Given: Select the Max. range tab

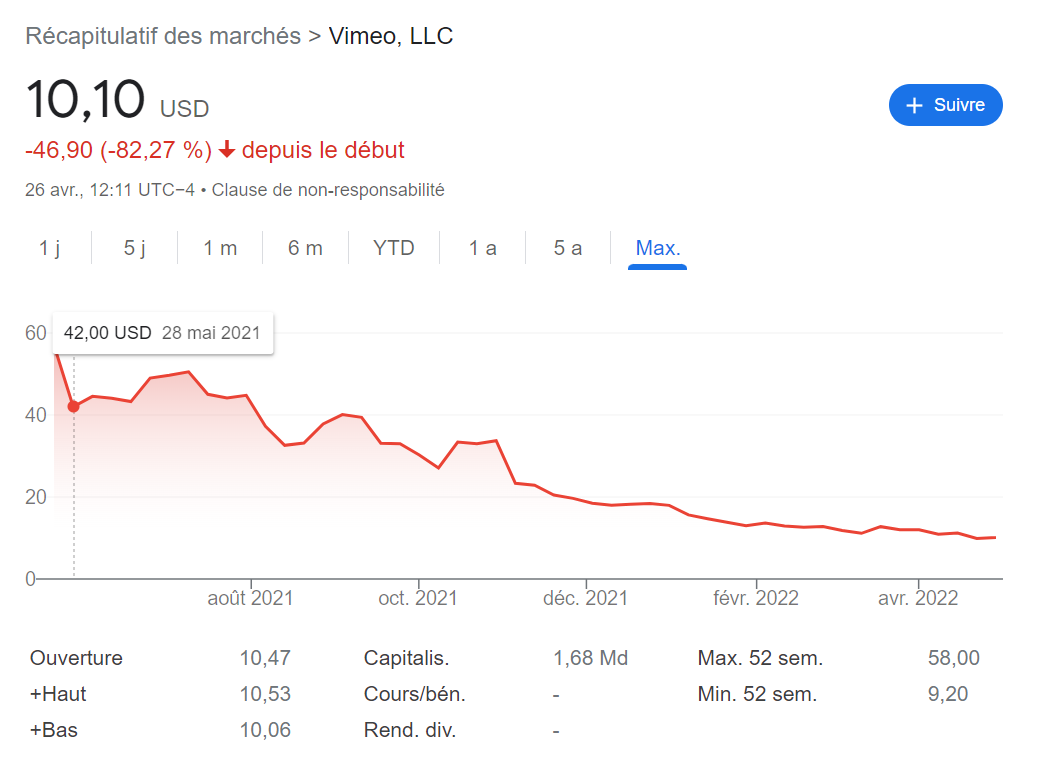Looking at the screenshot, I should (x=657, y=248).
